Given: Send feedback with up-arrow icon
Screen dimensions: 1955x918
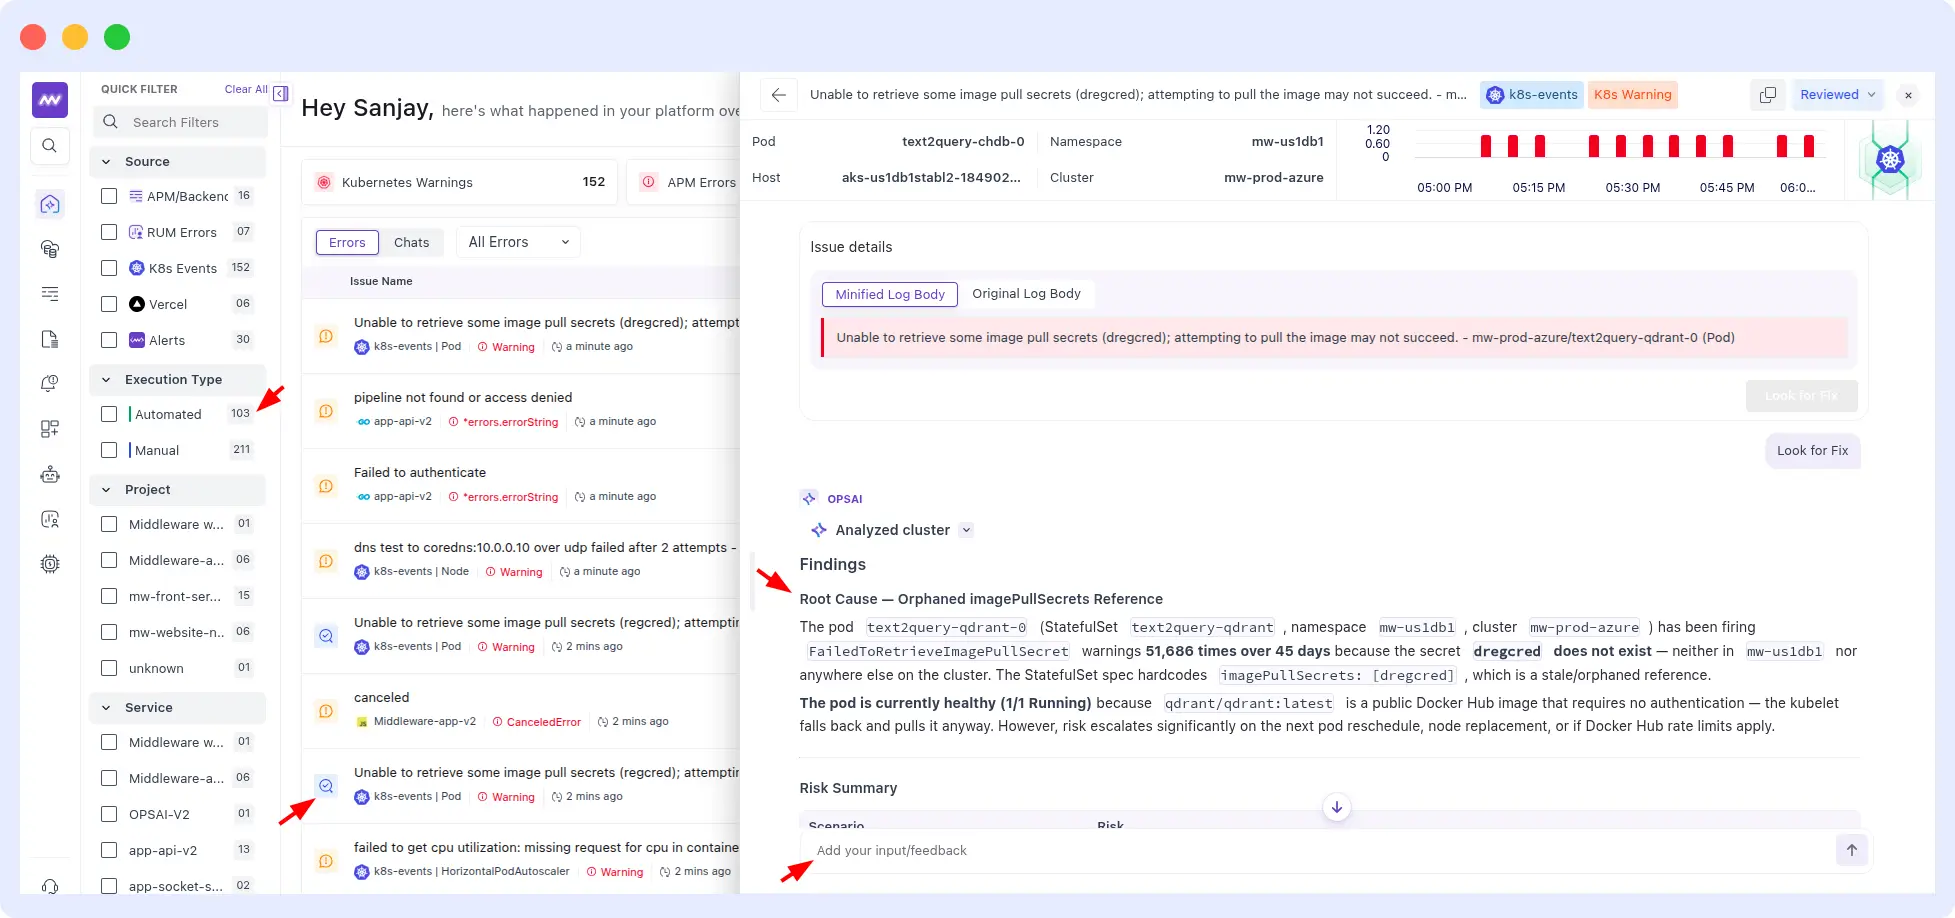Looking at the screenshot, I should click(1852, 850).
